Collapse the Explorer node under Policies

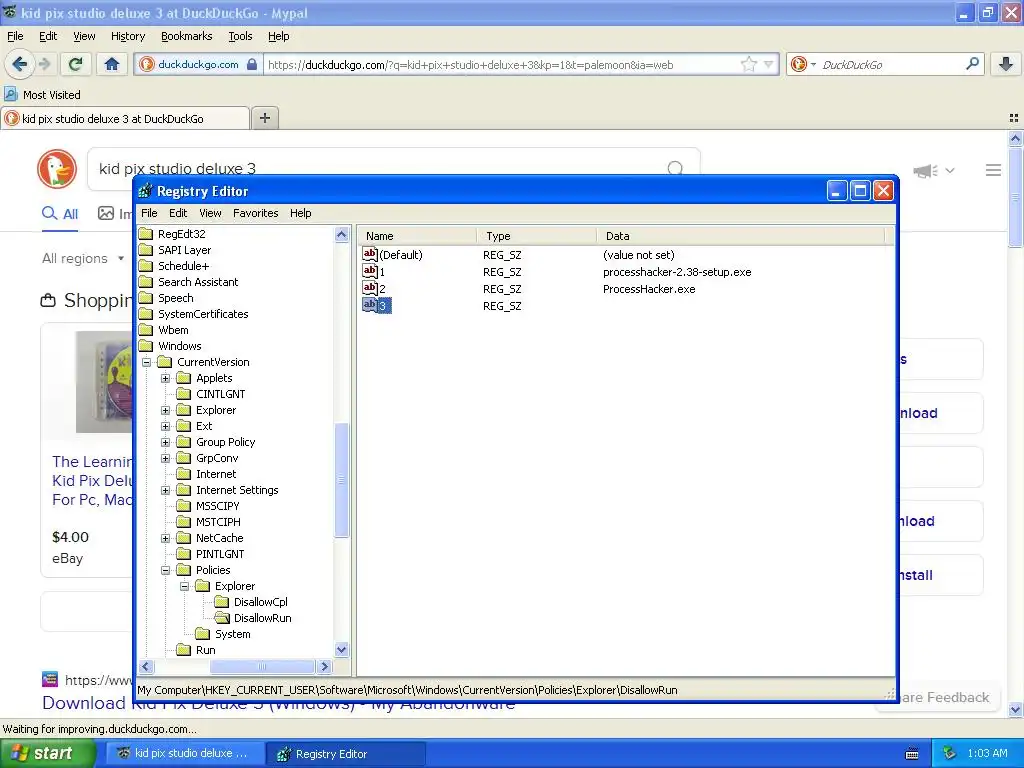185,586
